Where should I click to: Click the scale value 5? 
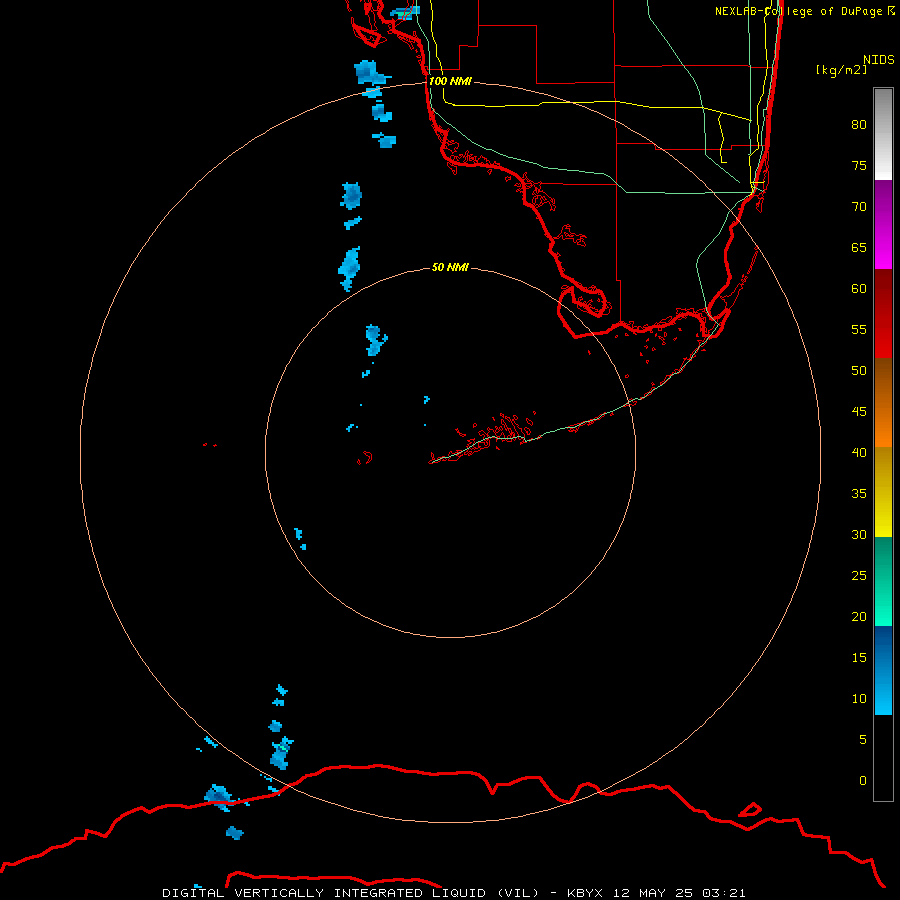click(863, 740)
